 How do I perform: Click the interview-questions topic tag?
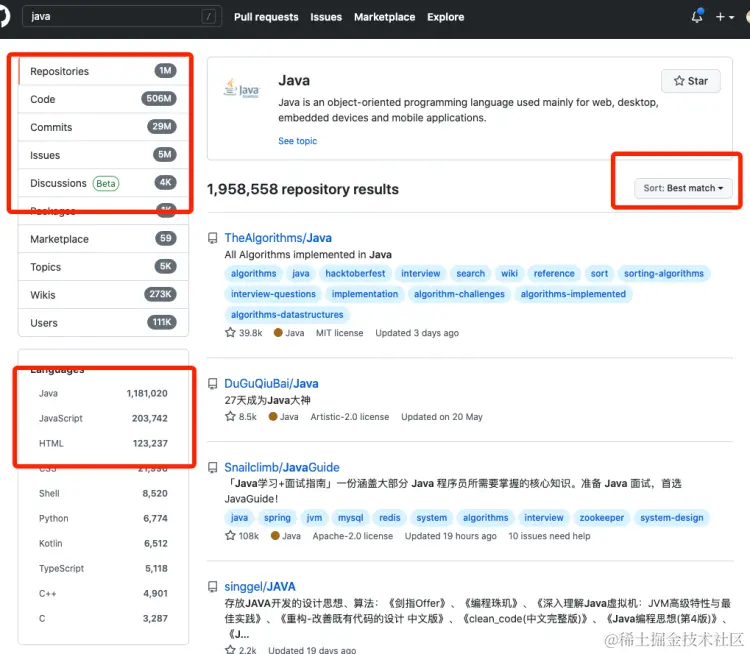tap(273, 294)
